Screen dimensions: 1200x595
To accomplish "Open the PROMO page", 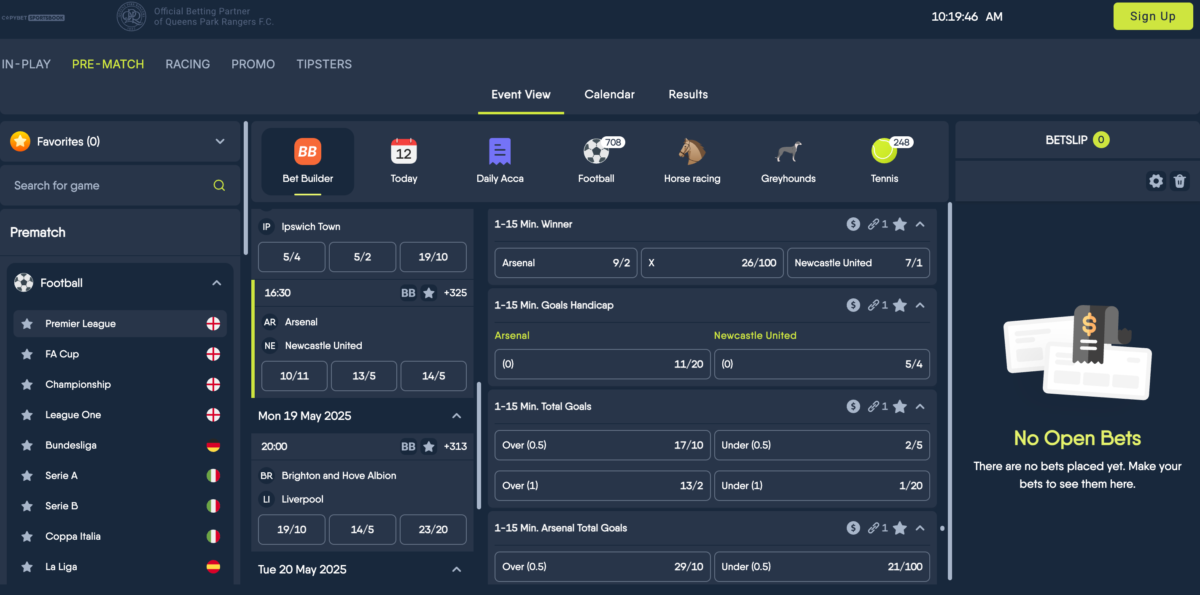I will (253, 64).
